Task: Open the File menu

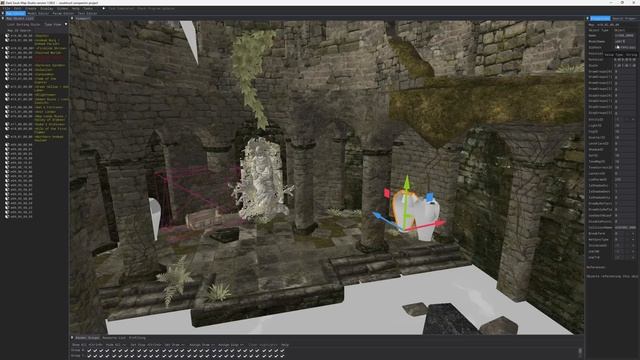Action: point(7,9)
